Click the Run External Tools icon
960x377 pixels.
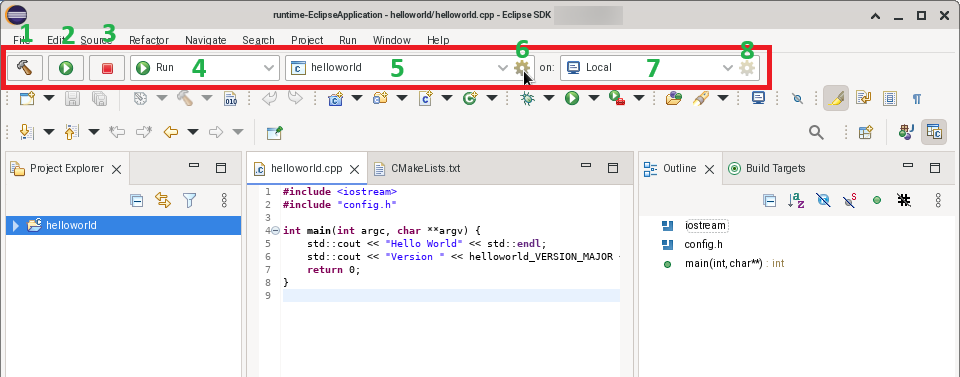pyautogui.click(x=617, y=98)
